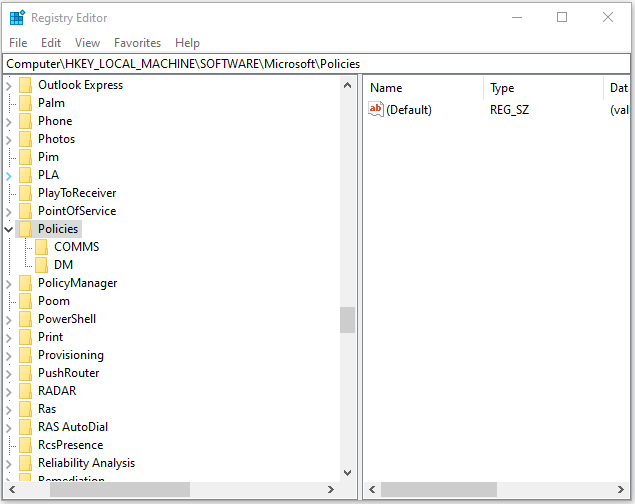Image resolution: width=635 pixels, height=504 pixels.
Task: Click values pane horizontal scrollbar thumb
Action: click(x=439, y=489)
